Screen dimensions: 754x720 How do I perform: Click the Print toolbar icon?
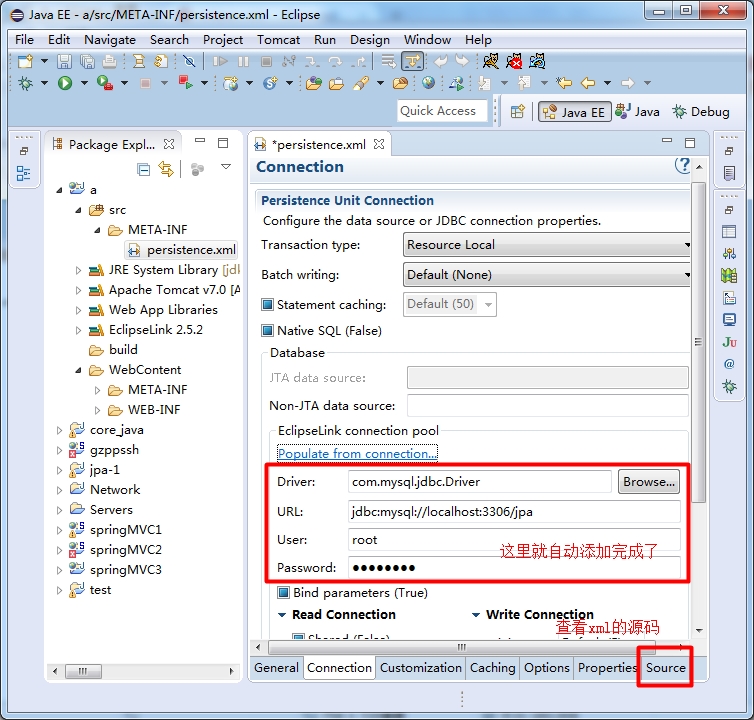pos(110,62)
